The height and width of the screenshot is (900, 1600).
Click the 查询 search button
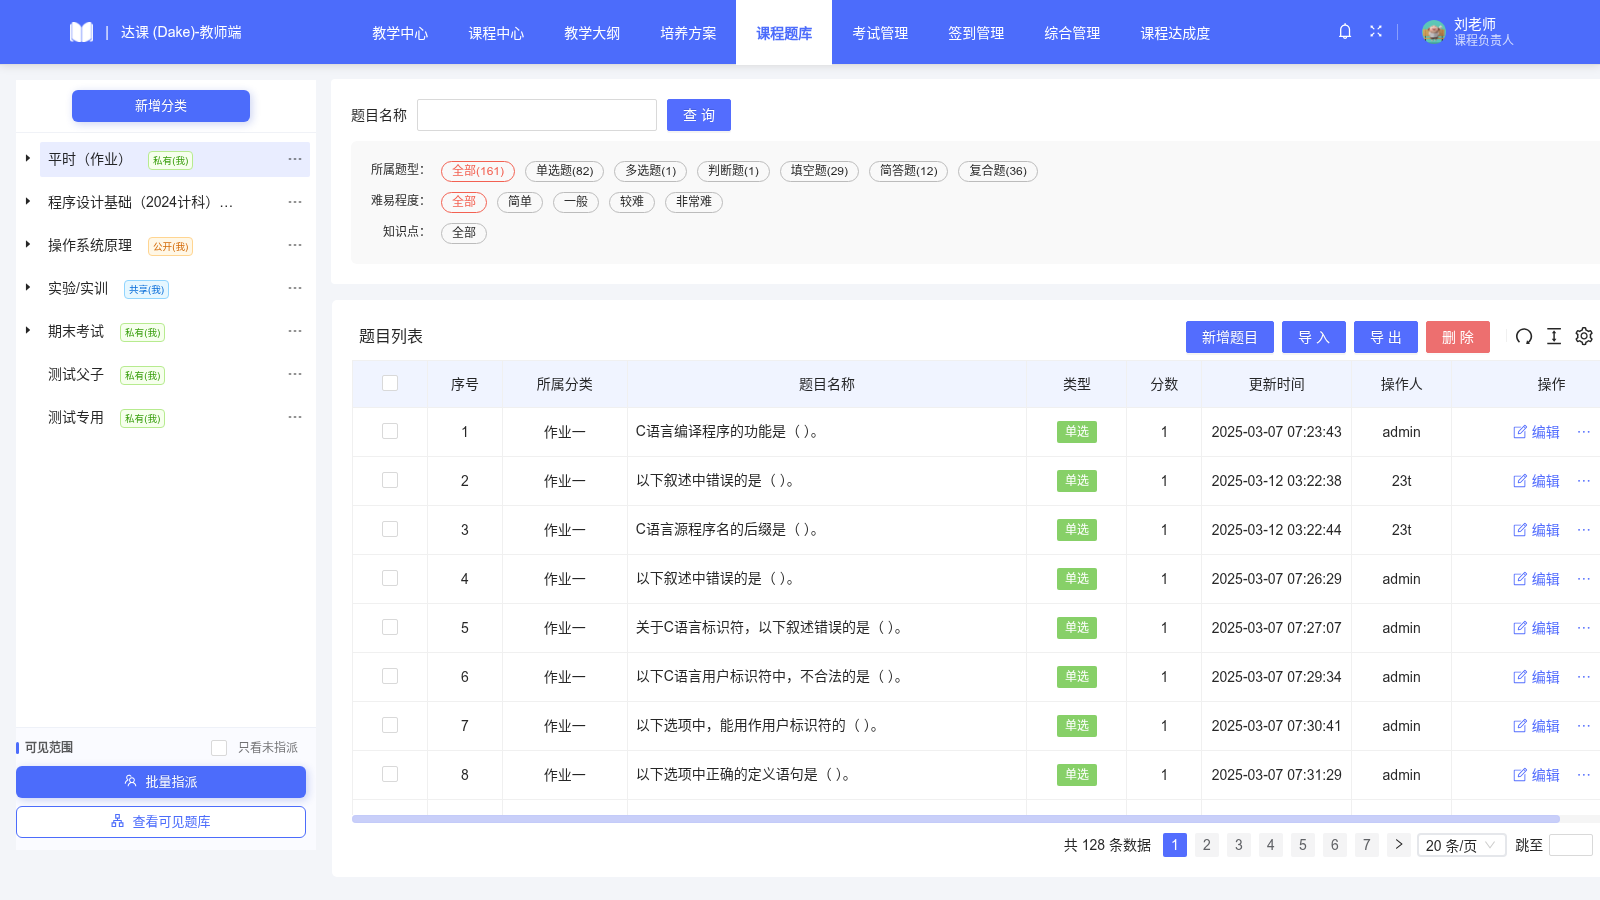pyautogui.click(x=699, y=115)
